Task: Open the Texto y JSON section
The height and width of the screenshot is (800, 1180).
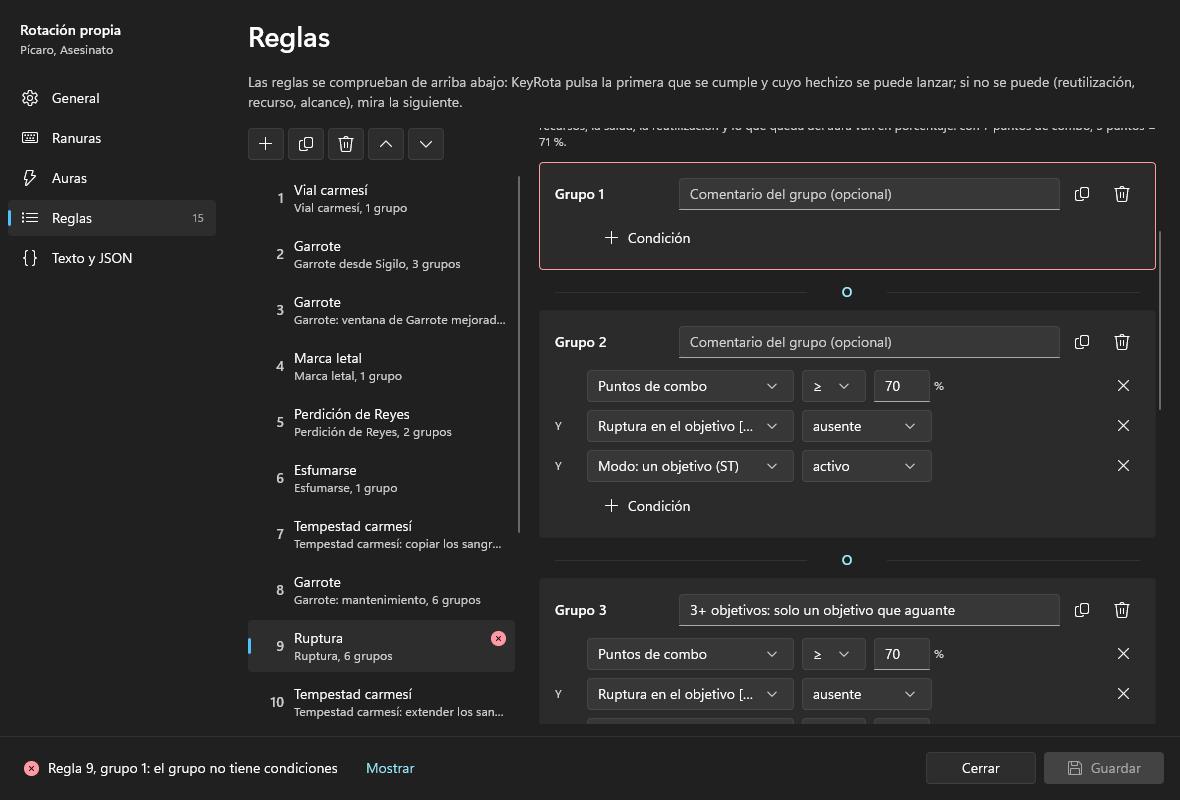Action: click(x=112, y=258)
